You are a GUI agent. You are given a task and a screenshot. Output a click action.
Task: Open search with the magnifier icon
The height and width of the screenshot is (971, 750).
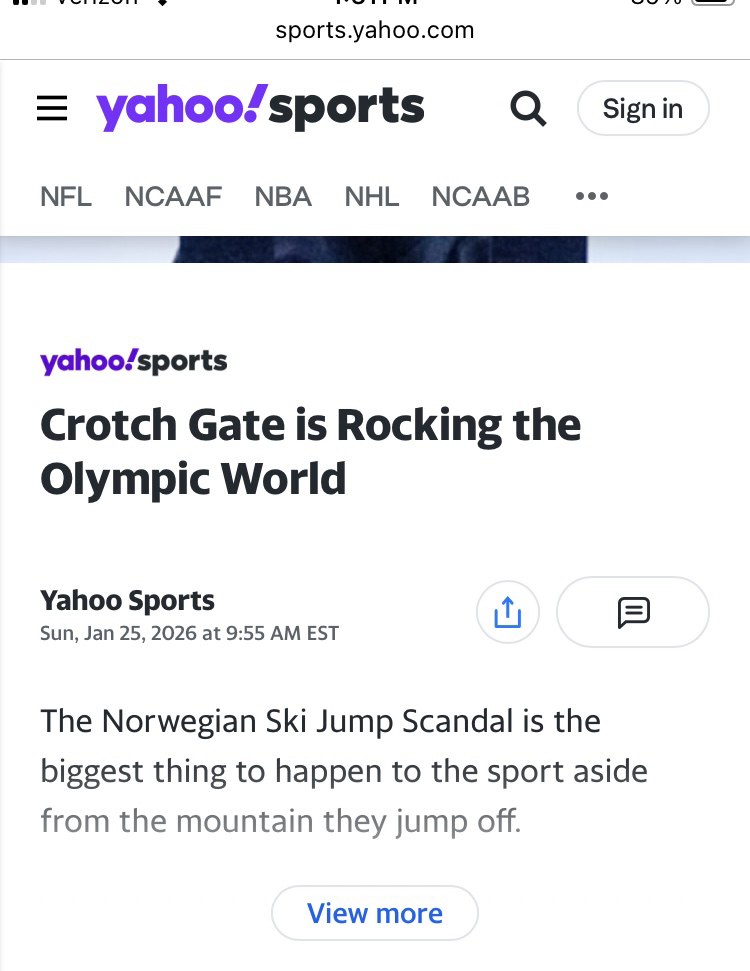(x=528, y=108)
